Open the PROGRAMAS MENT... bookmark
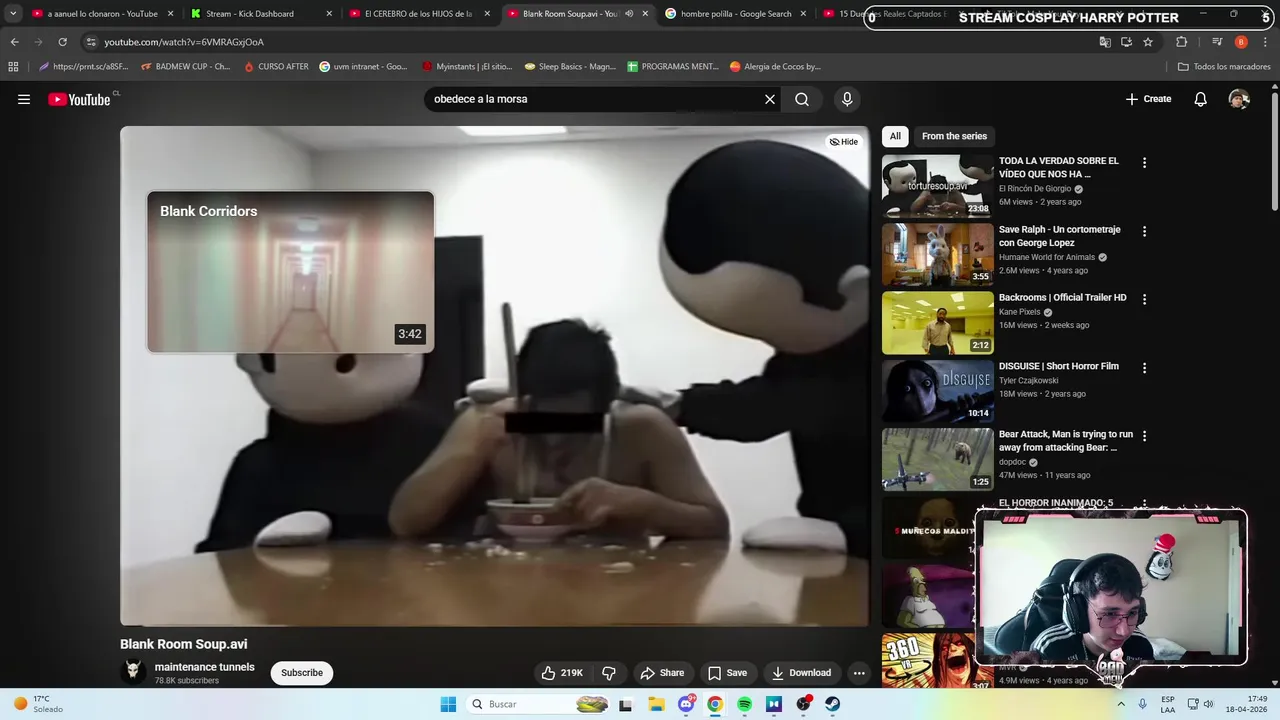The image size is (1280, 720). [x=673, y=67]
